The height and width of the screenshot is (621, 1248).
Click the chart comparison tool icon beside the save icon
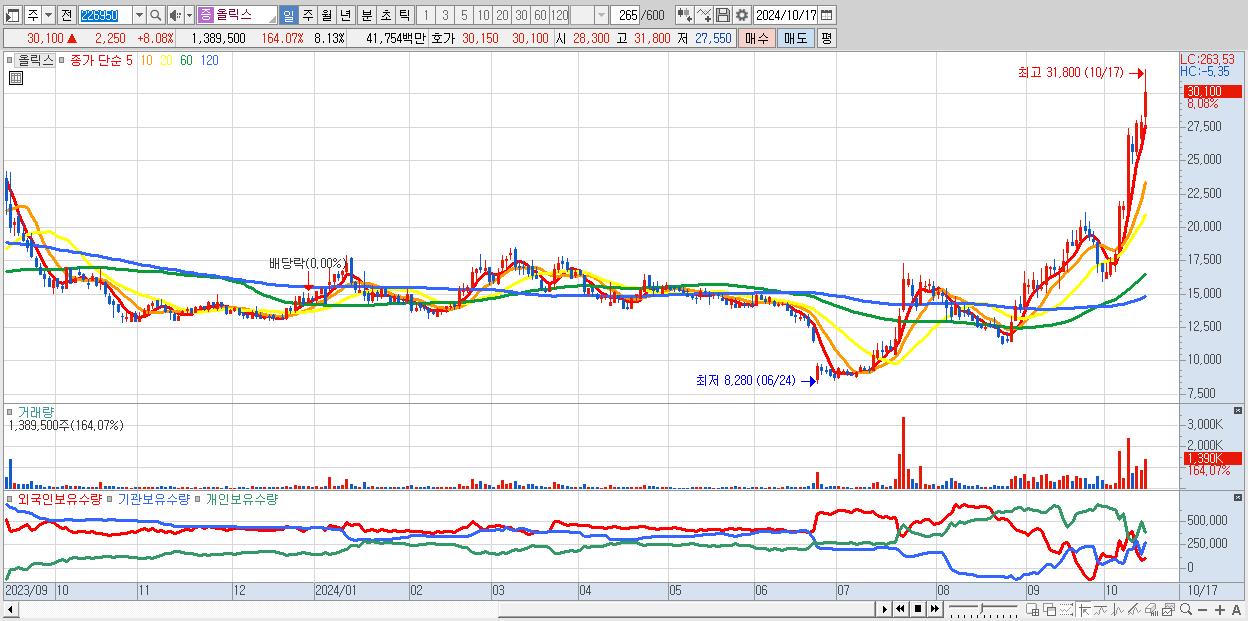(x=703, y=15)
